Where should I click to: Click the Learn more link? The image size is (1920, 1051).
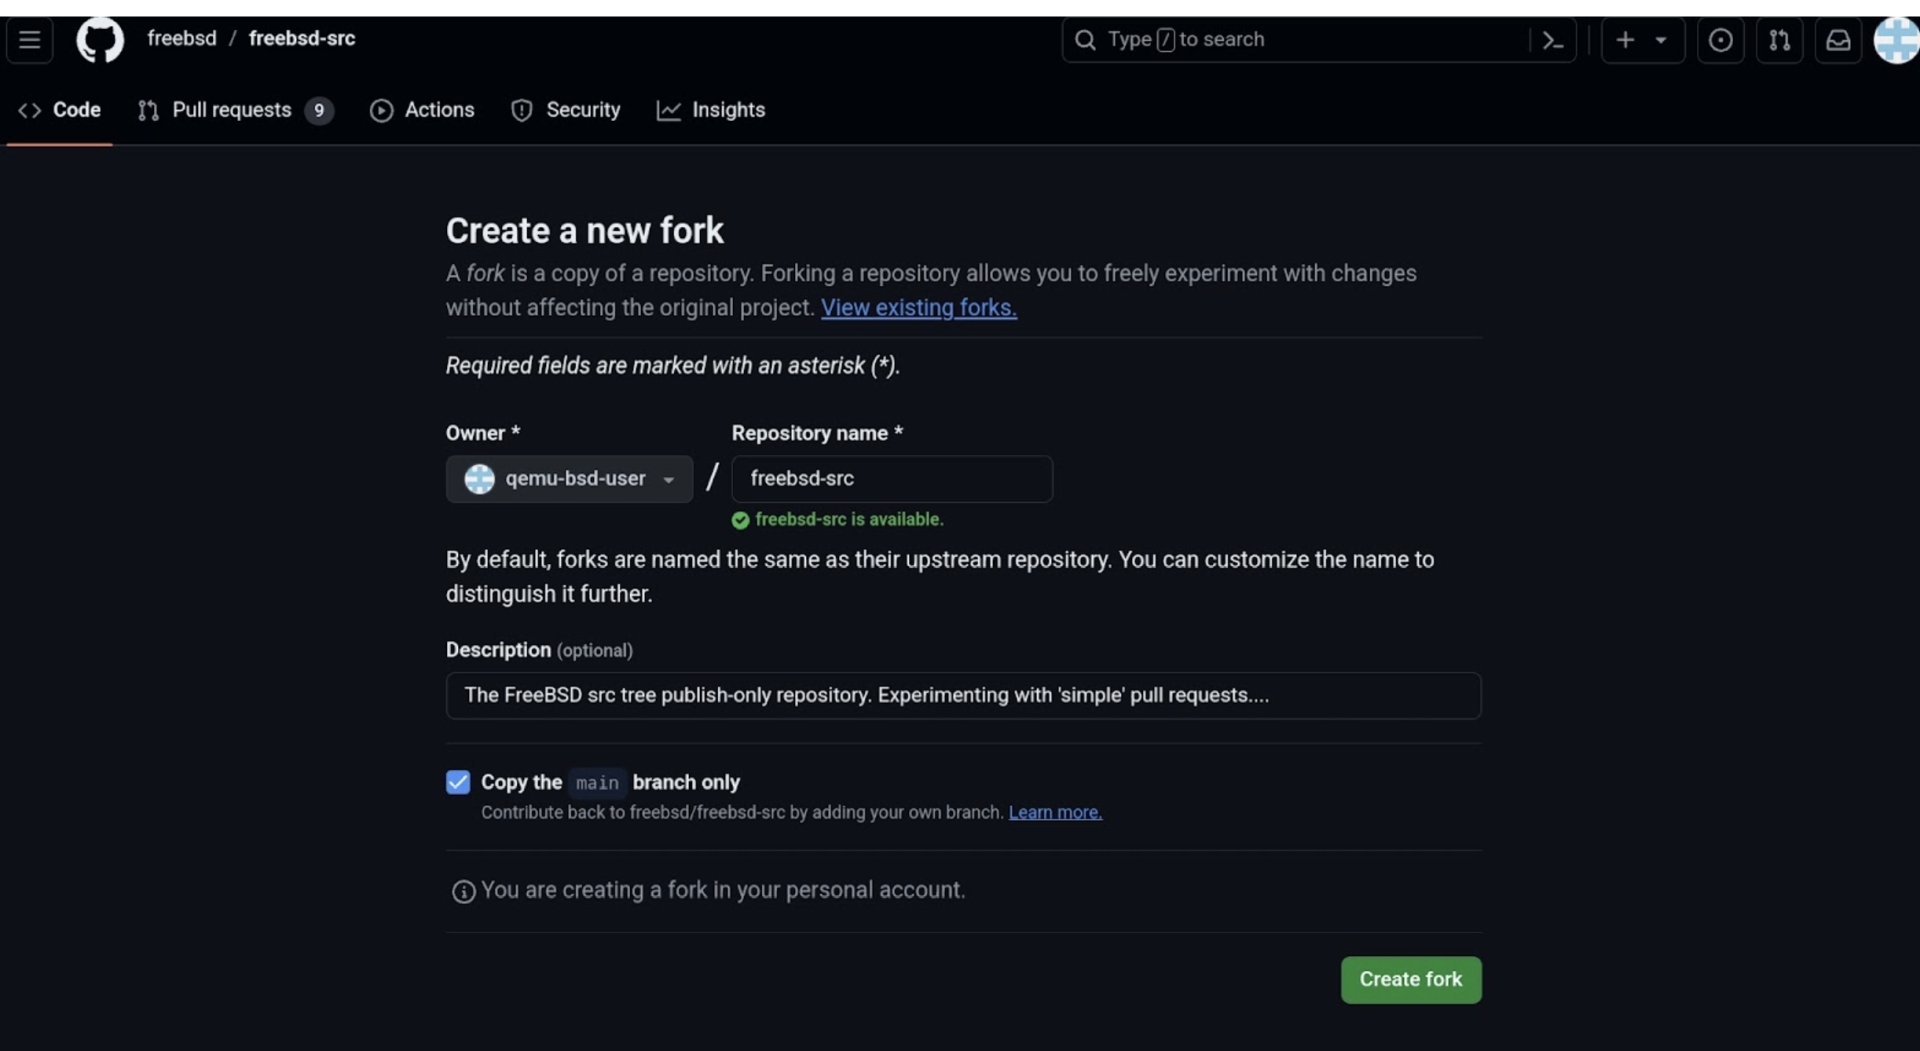tap(1055, 812)
